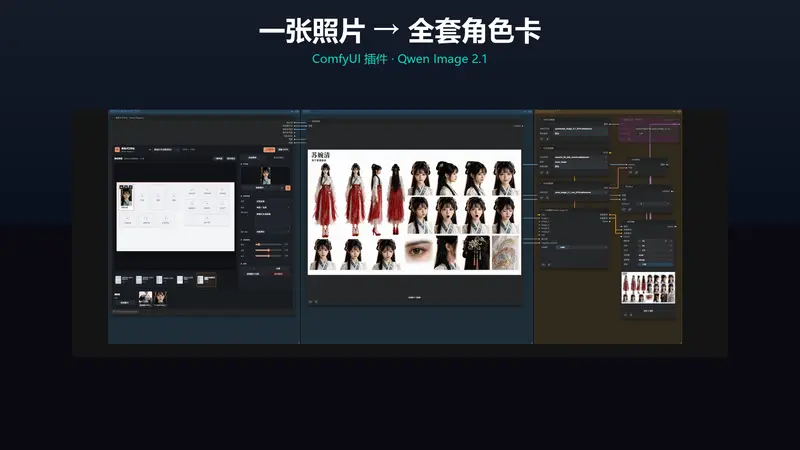Image resolution: width=800 pixels, height=450 pixels.
Task: Open the selector dropdown in the plugin header bar
Action: [x=165, y=149]
